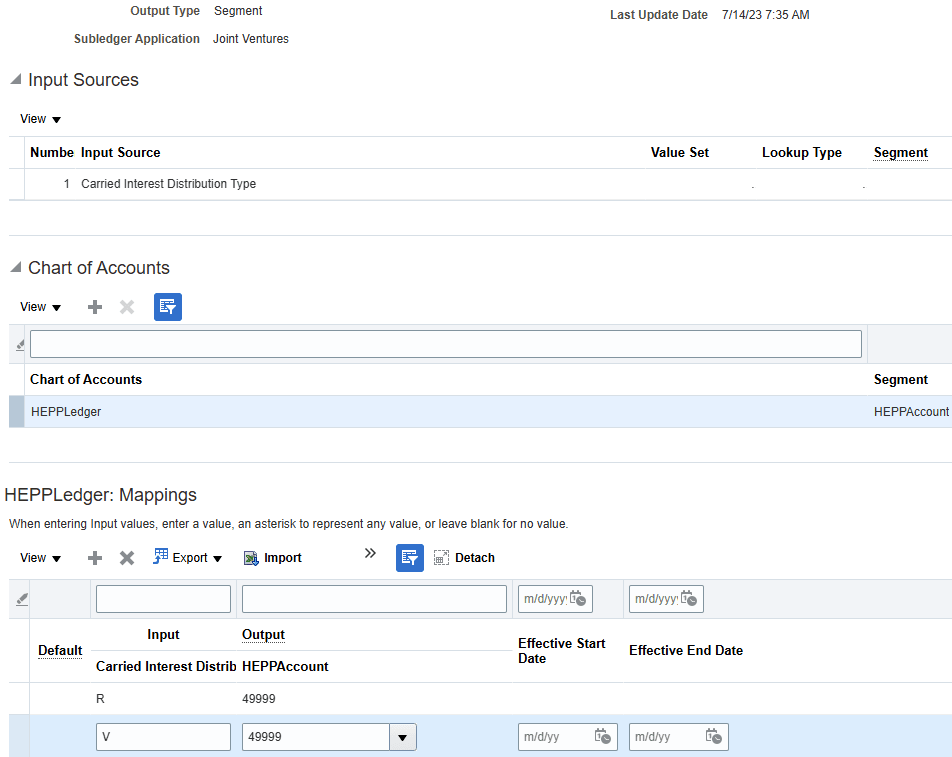This screenshot has width=952, height=757.
Task: Add a new mapping row
Action: [x=94, y=557]
